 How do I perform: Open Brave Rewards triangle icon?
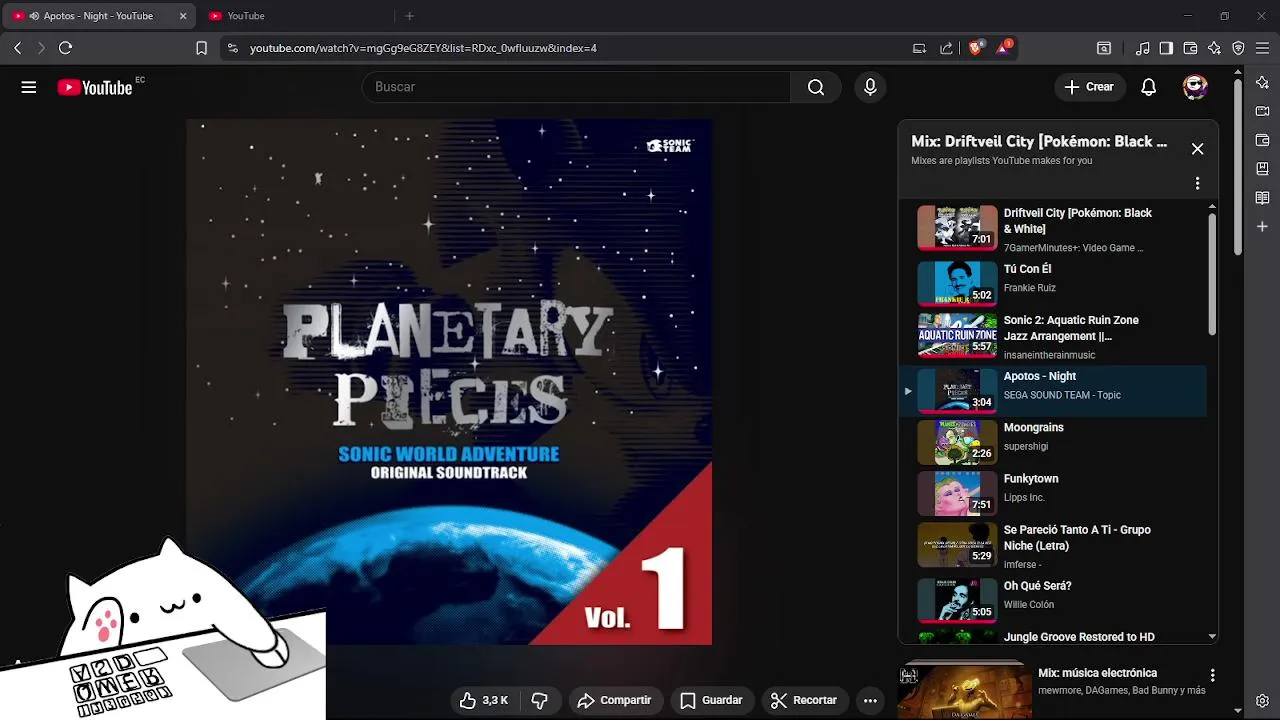pos(1003,48)
